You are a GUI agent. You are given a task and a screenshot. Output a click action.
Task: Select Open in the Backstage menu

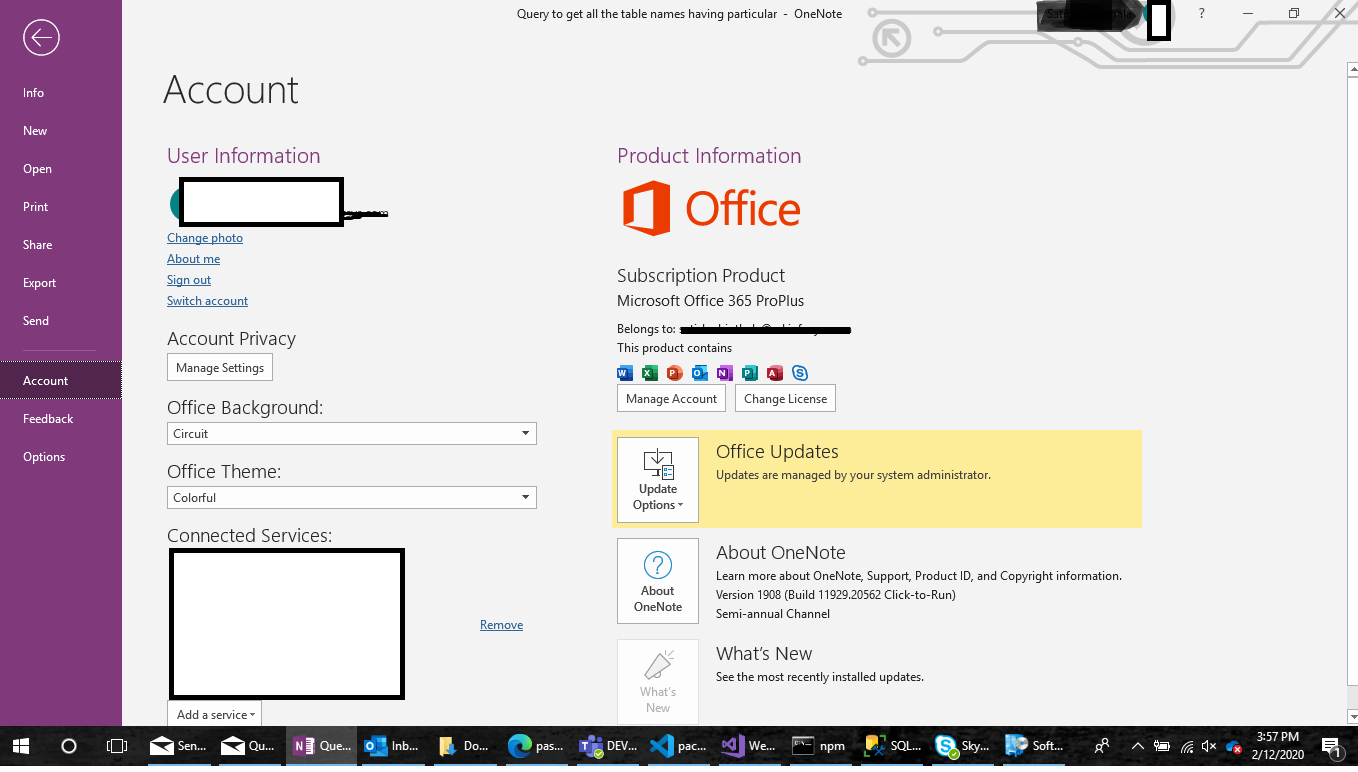(x=60, y=169)
